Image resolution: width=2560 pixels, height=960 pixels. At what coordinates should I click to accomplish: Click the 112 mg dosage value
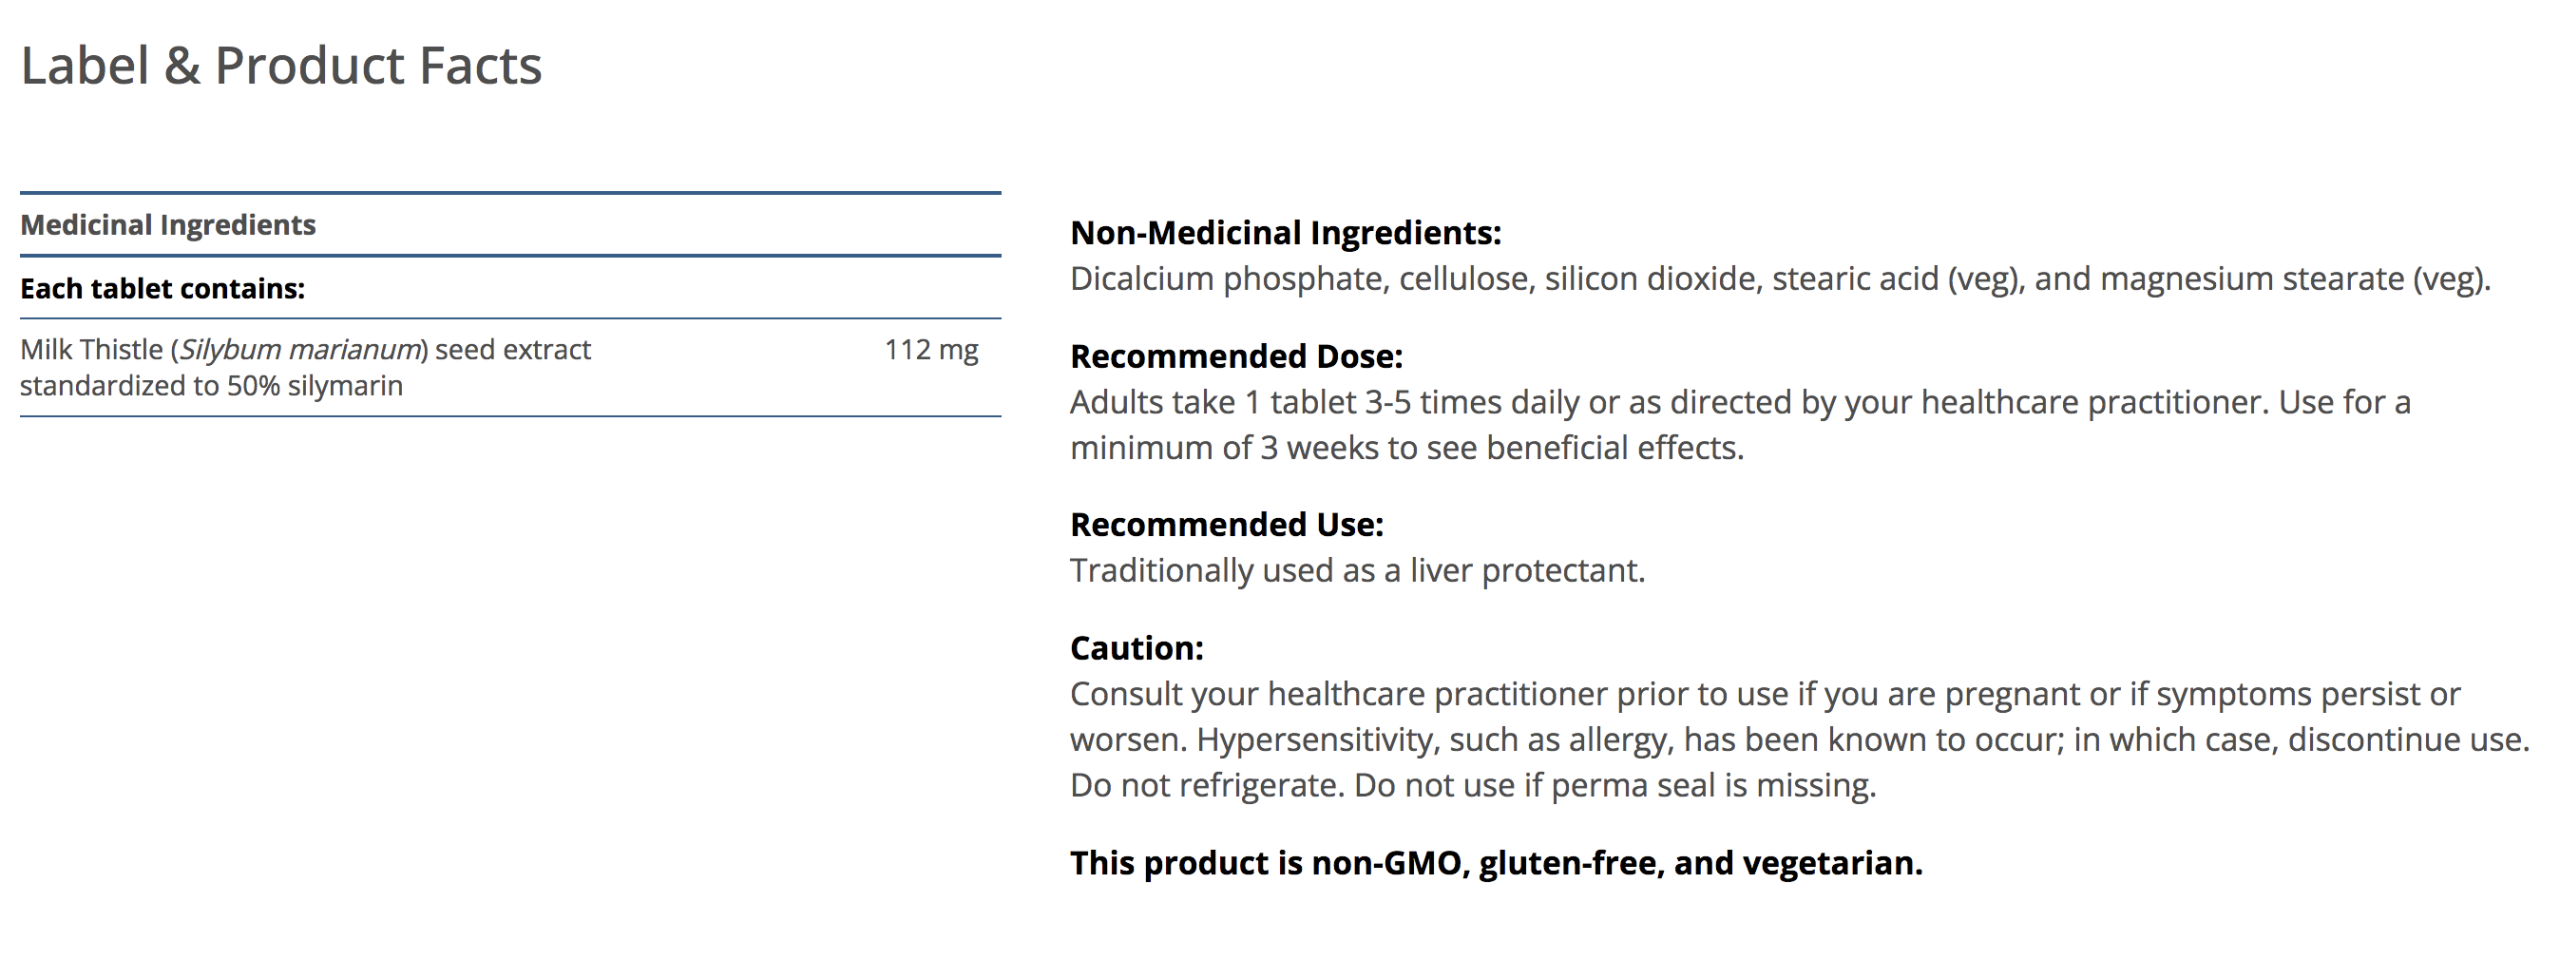(930, 350)
